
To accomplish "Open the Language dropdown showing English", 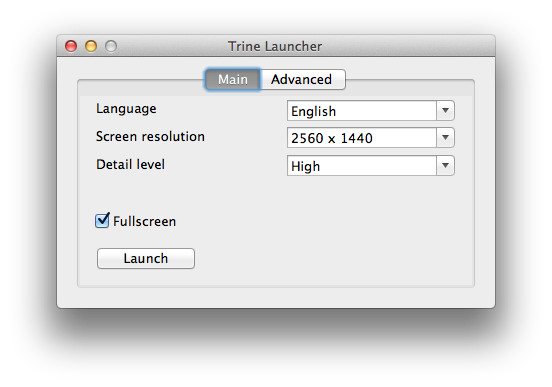I will (x=371, y=111).
